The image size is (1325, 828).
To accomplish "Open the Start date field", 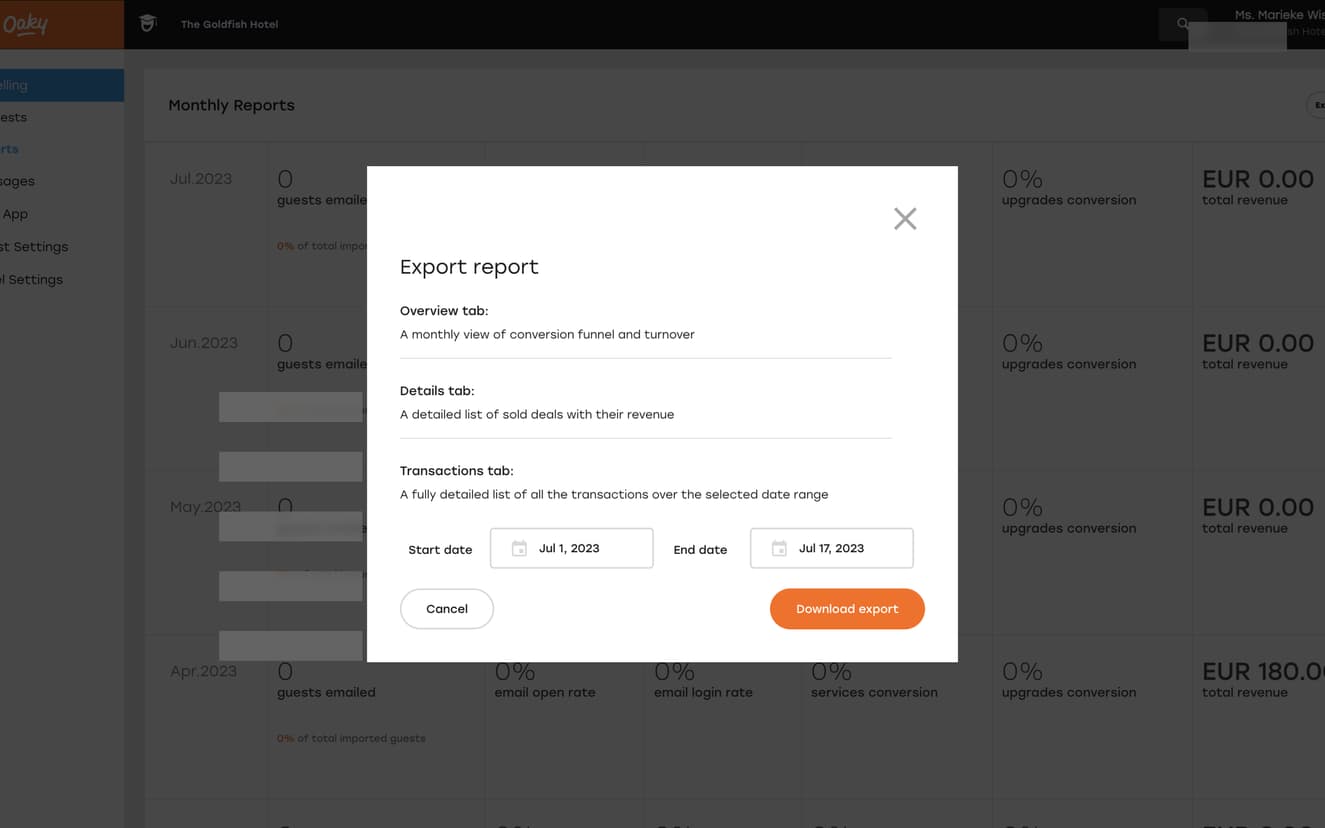I will (571, 548).
